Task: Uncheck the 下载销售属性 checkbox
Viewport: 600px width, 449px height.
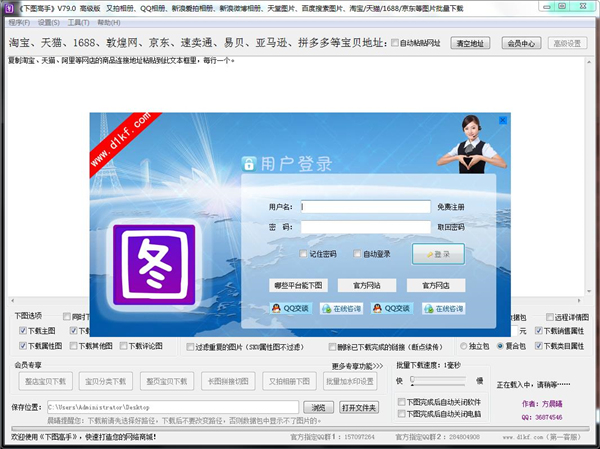Action: coord(538,330)
